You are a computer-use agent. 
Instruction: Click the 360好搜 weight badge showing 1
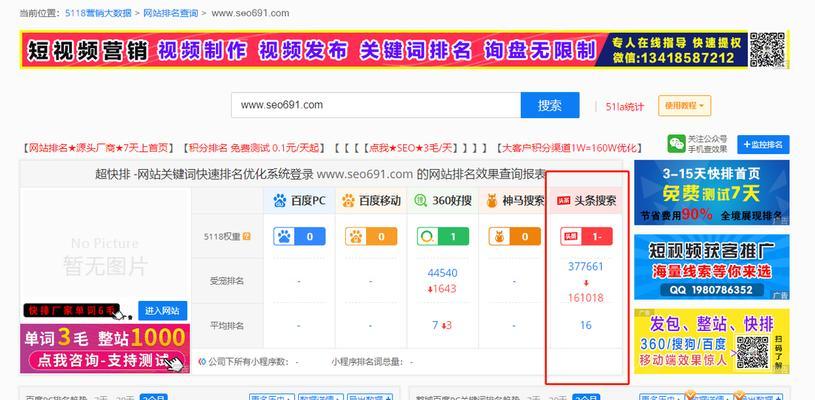(443, 236)
